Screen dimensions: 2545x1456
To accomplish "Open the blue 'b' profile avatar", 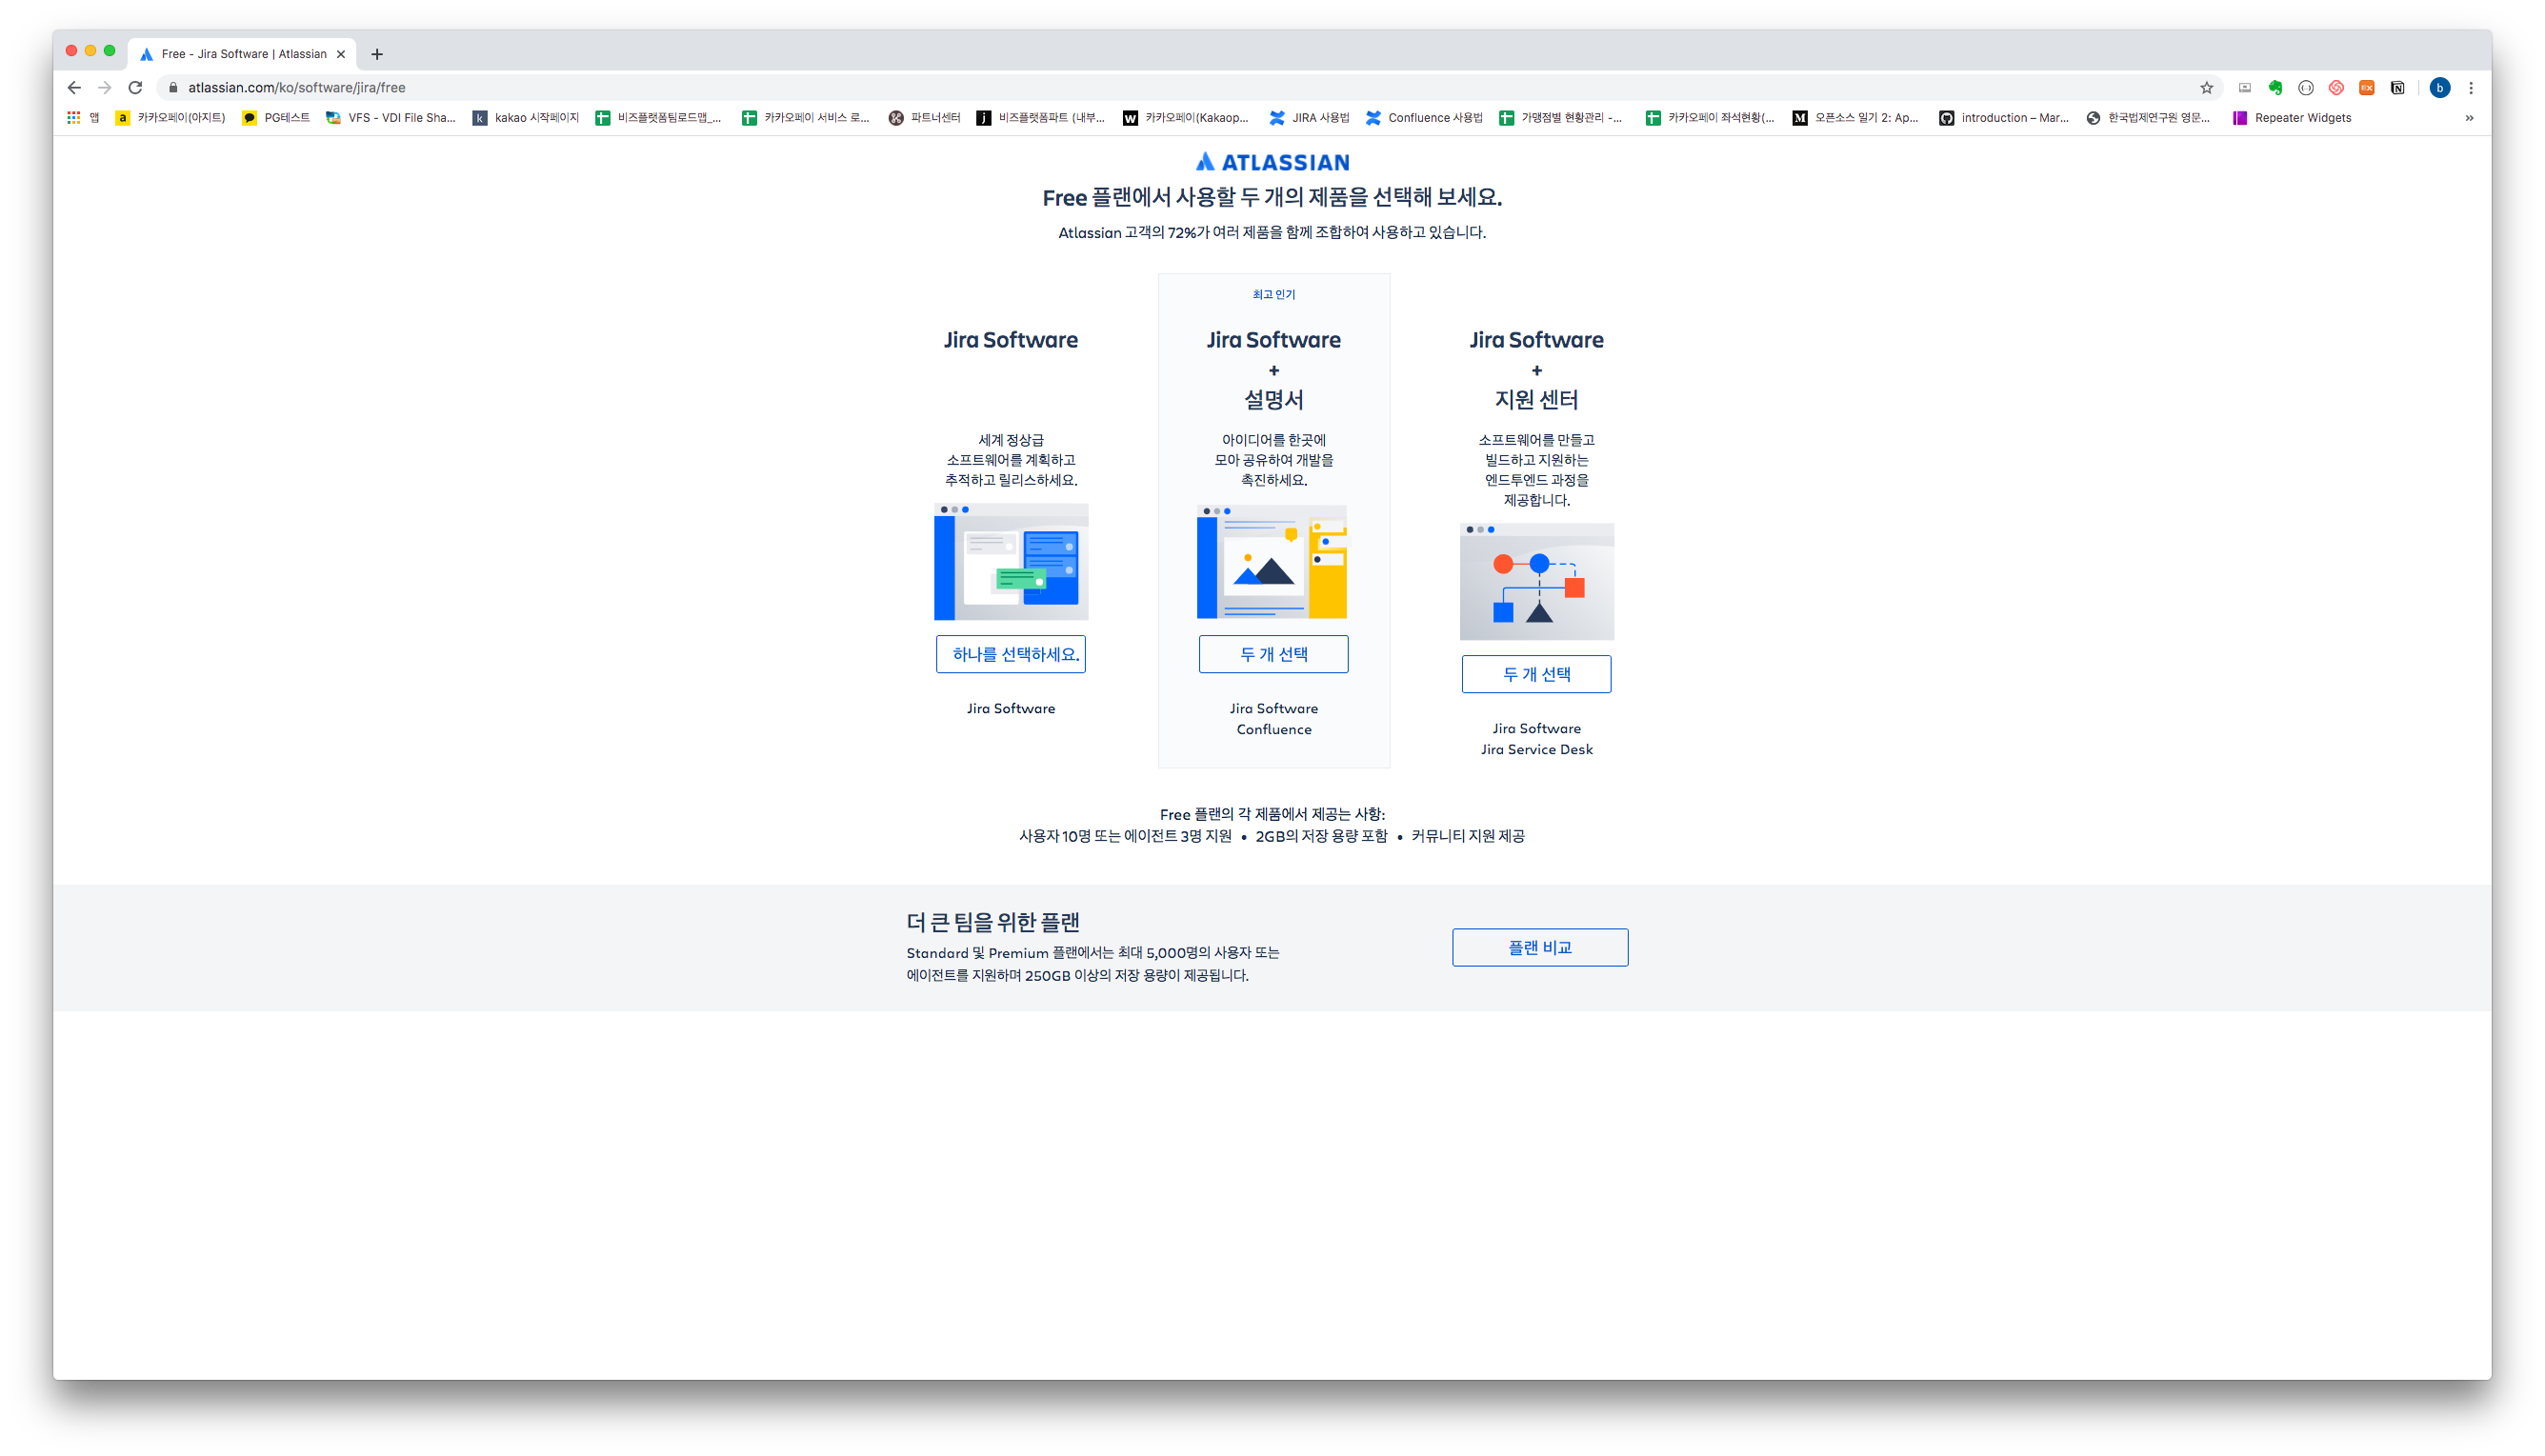I will click(x=2439, y=88).
